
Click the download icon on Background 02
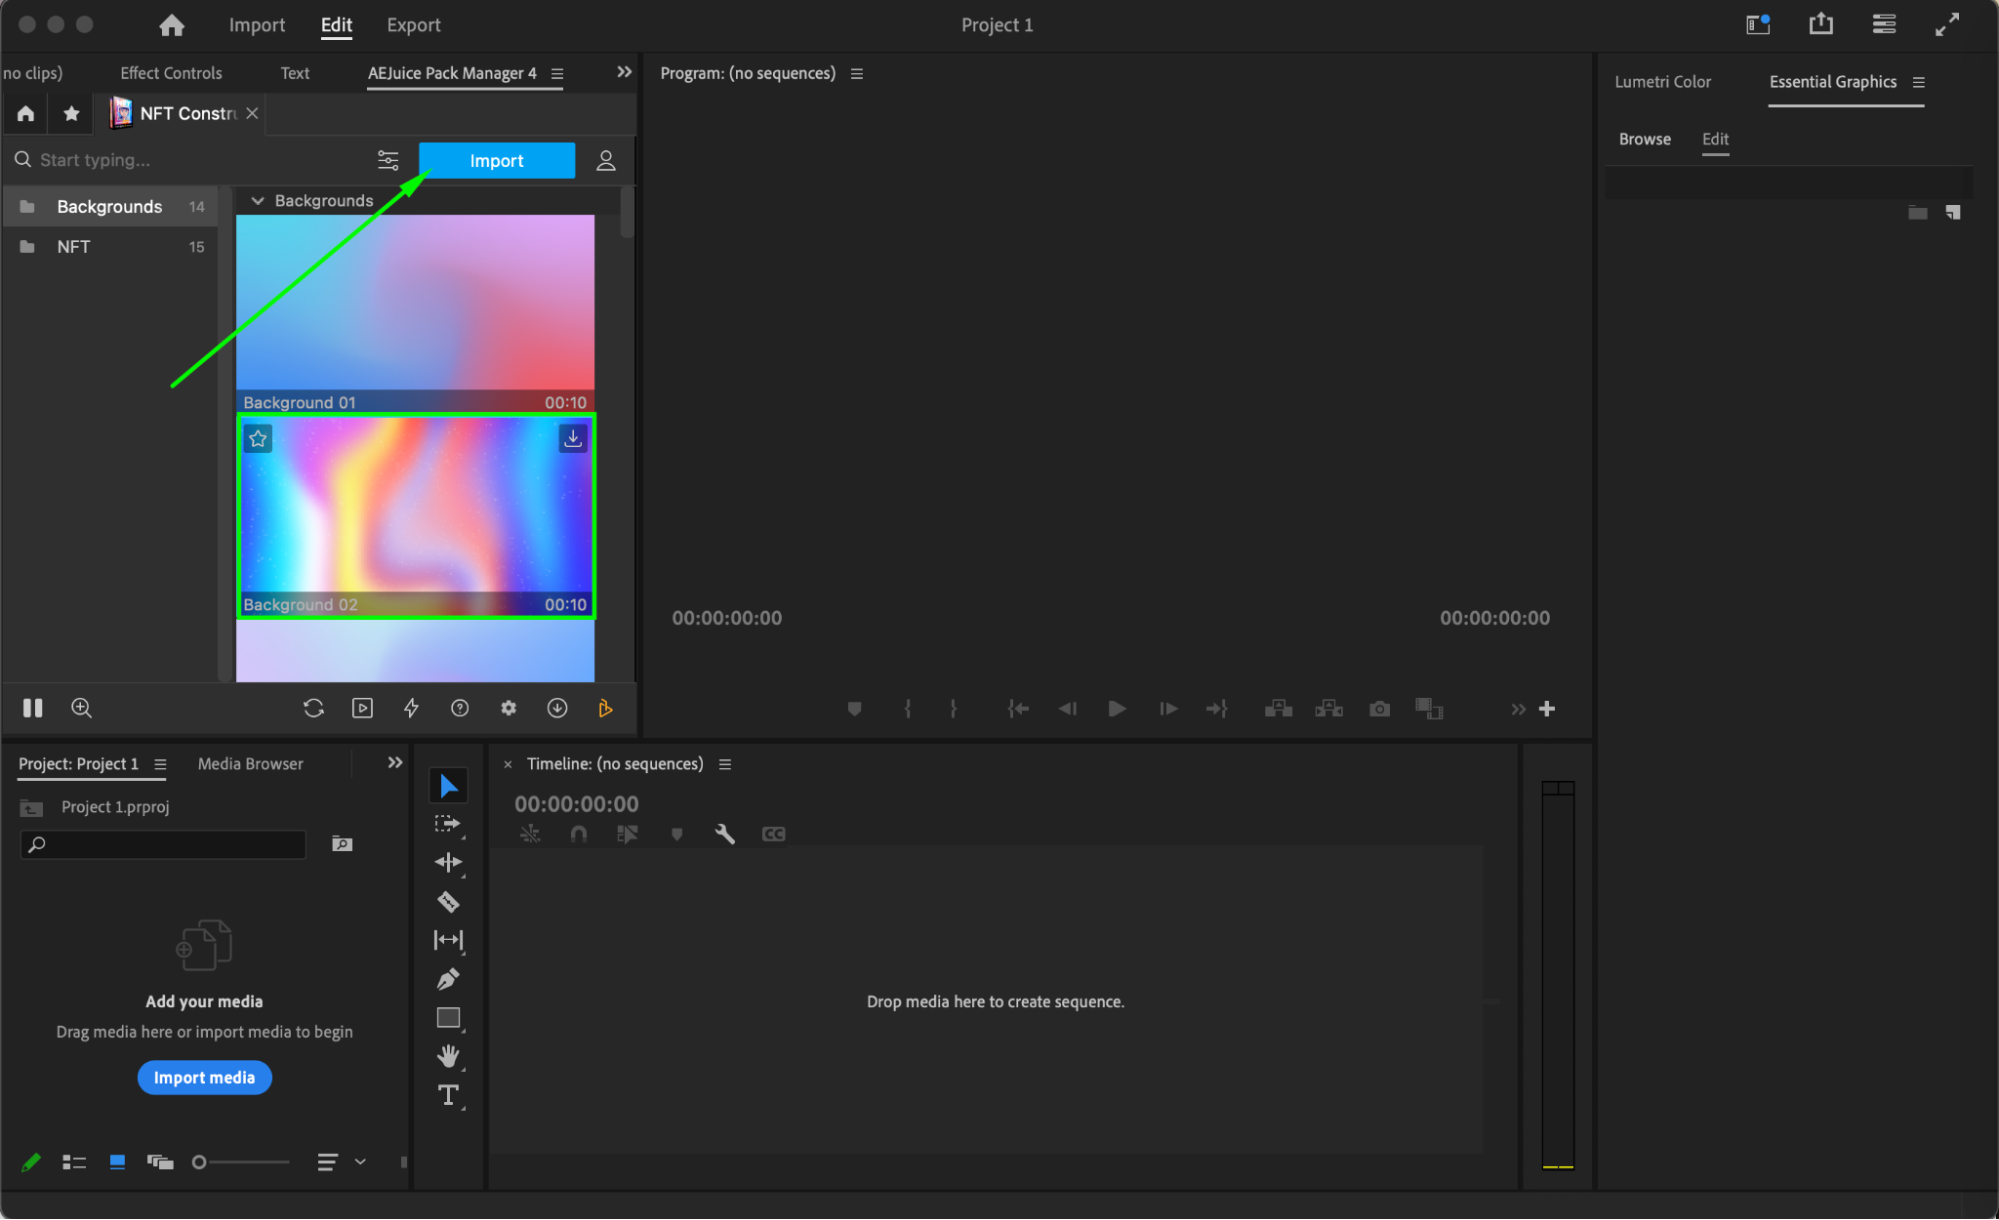(x=572, y=438)
